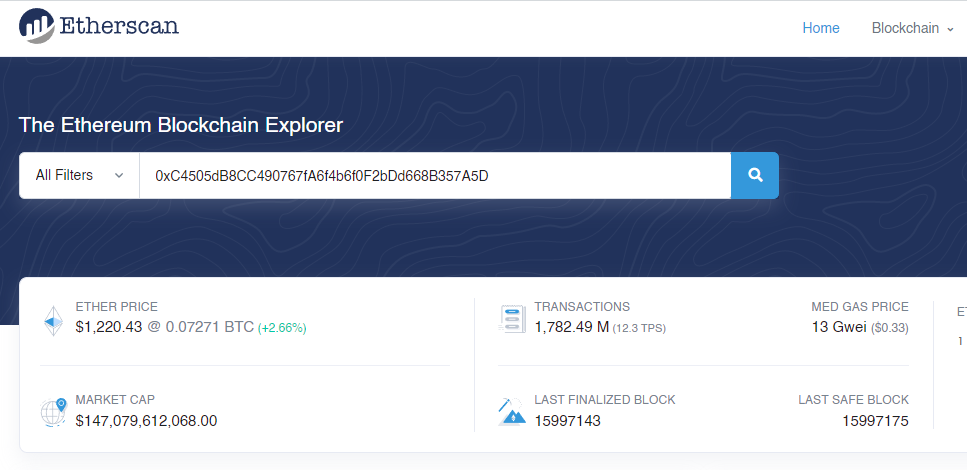Open the $147,079,612,068.00 market cap value
967x470 pixels.
coord(146,421)
